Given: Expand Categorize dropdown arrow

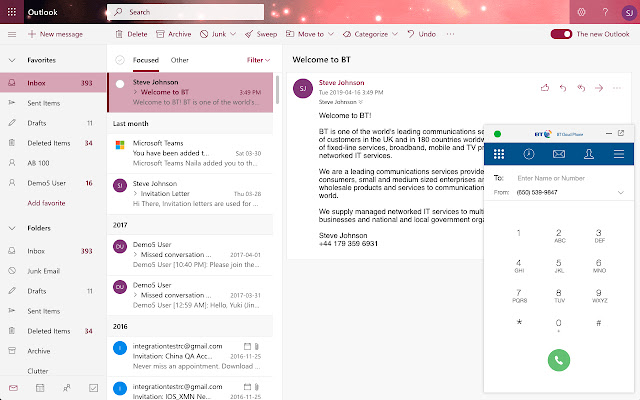Looking at the screenshot, I should pyautogui.click(x=395, y=34).
